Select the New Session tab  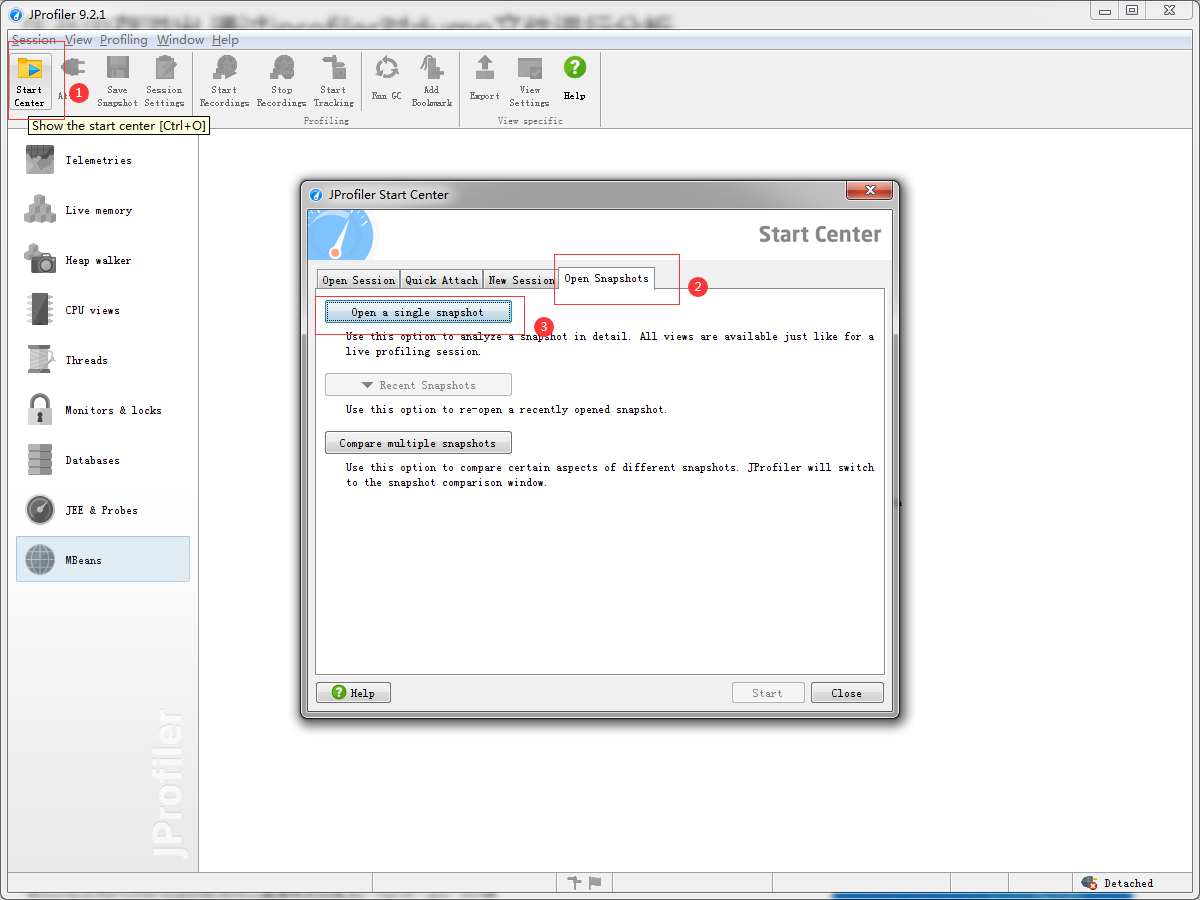[x=520, y=279]
